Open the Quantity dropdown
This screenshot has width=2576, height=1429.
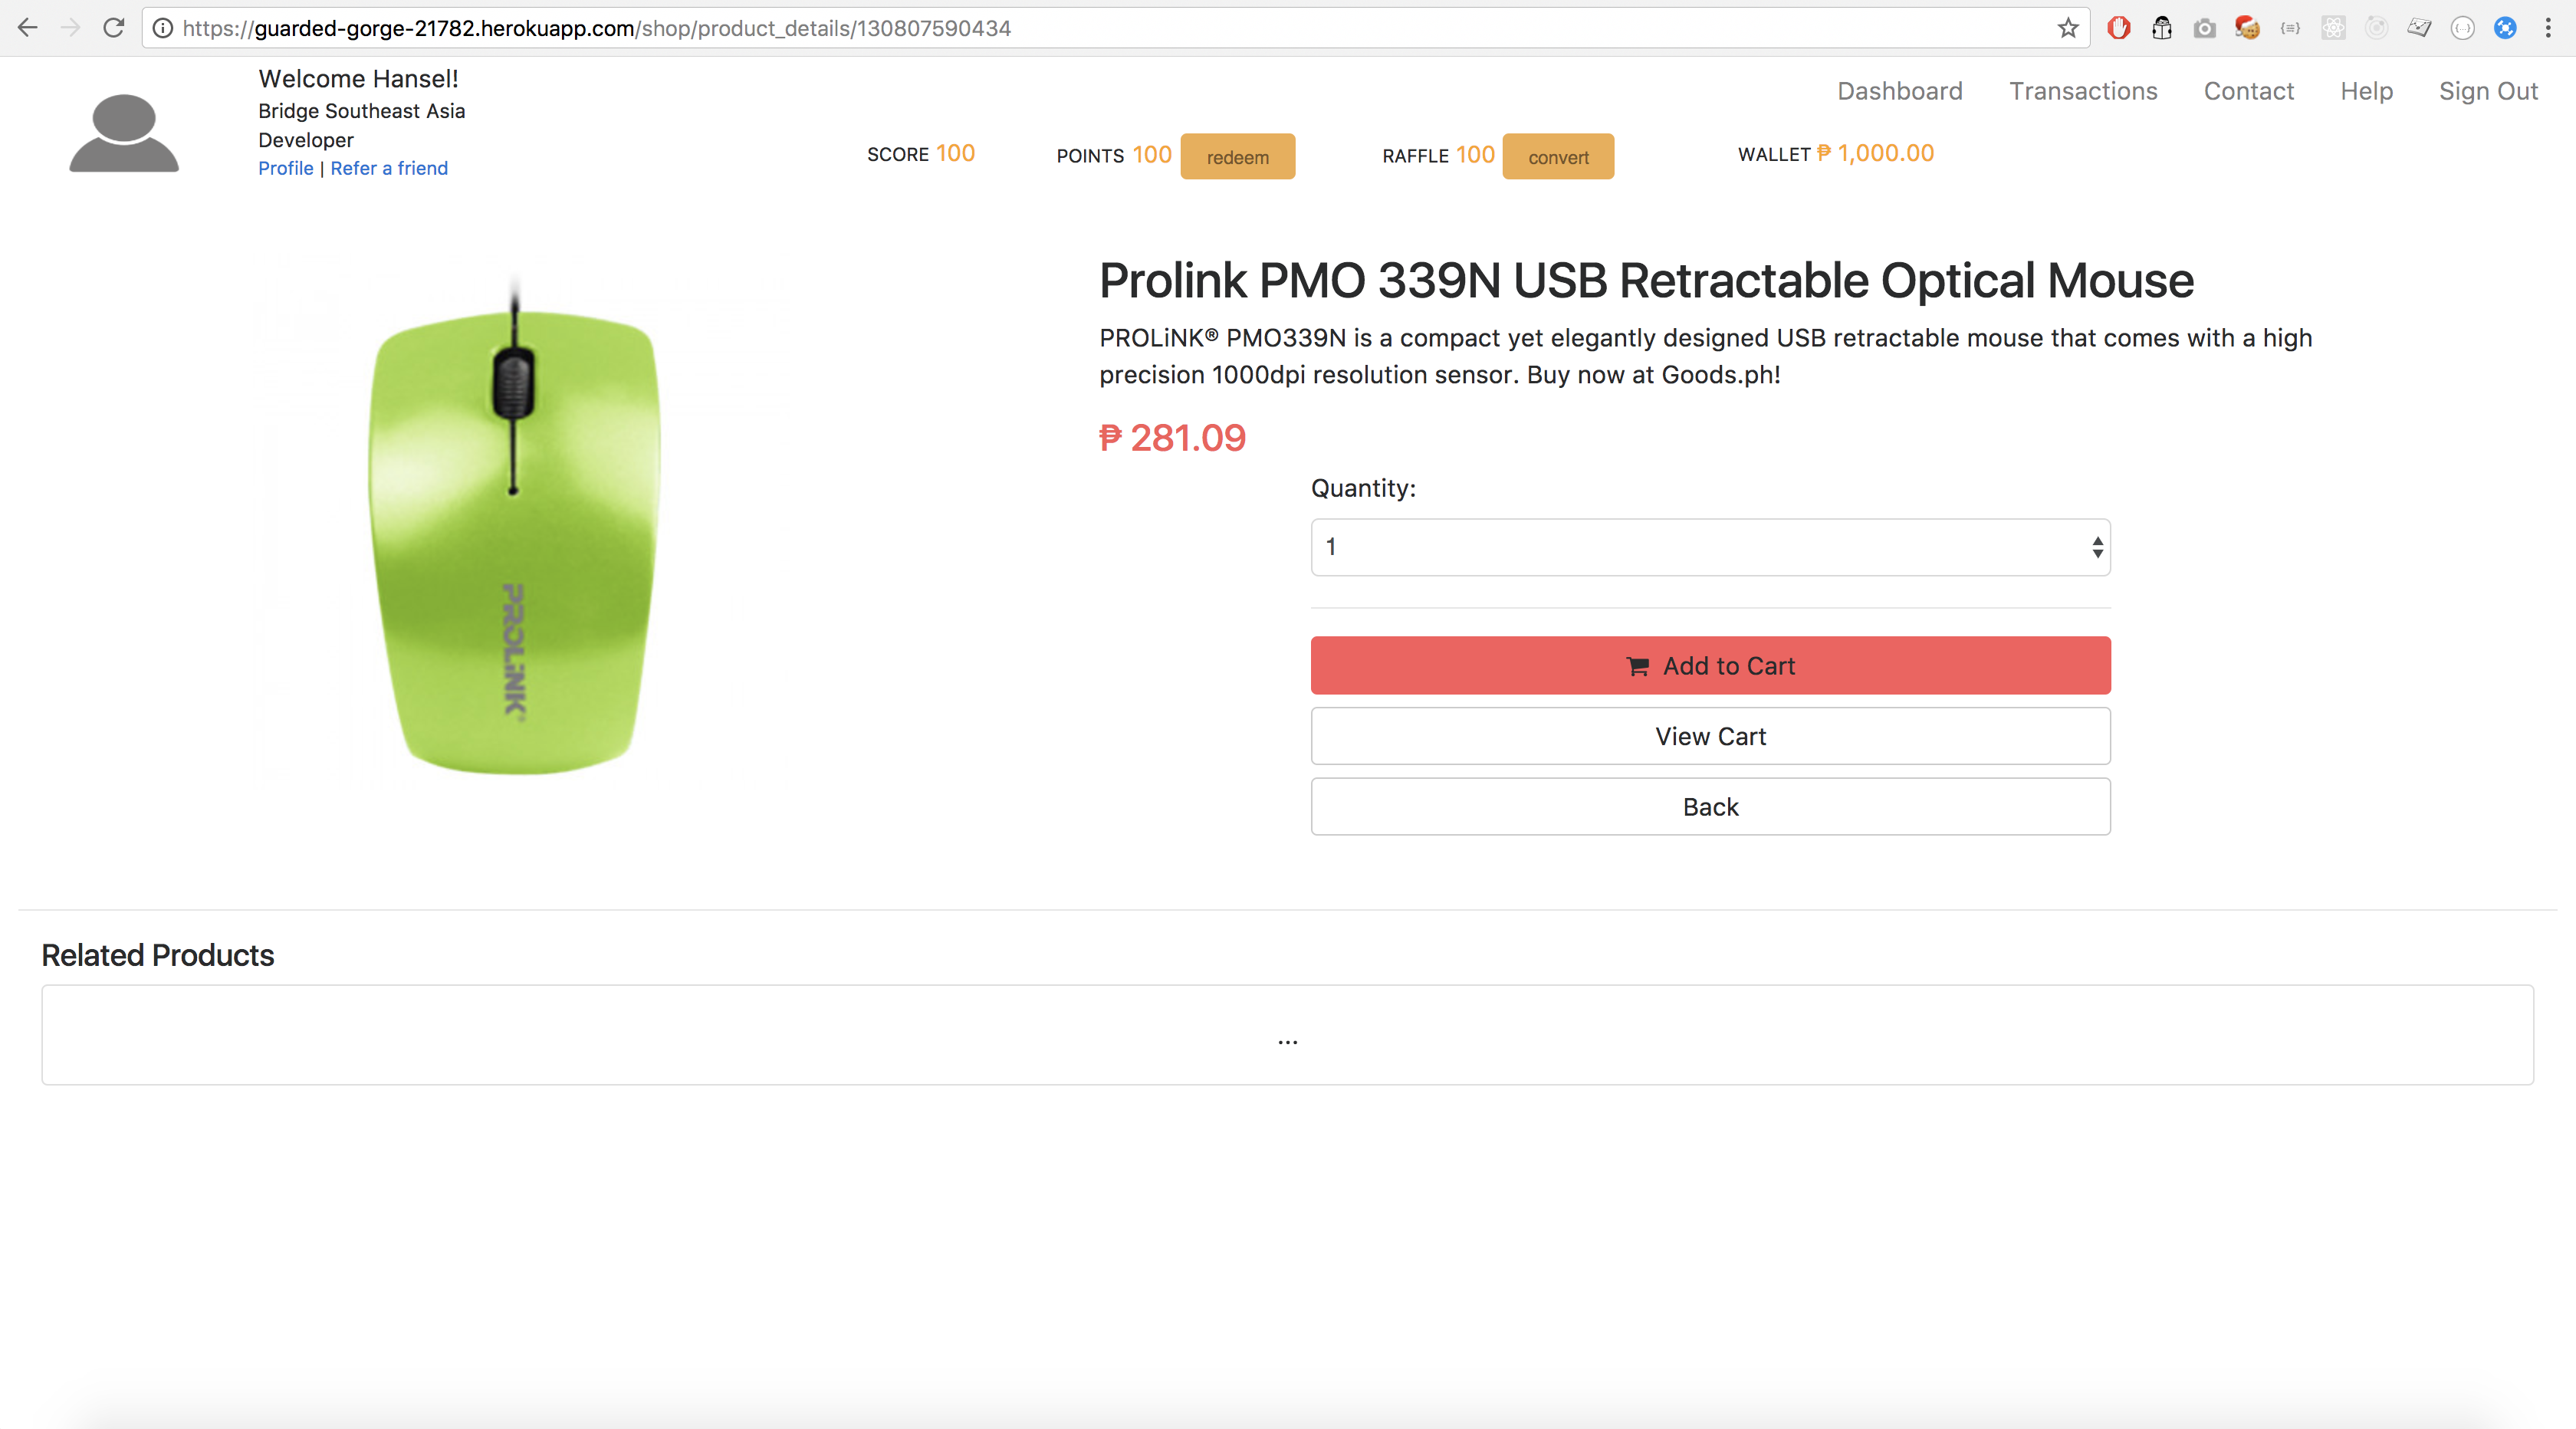1710,547
